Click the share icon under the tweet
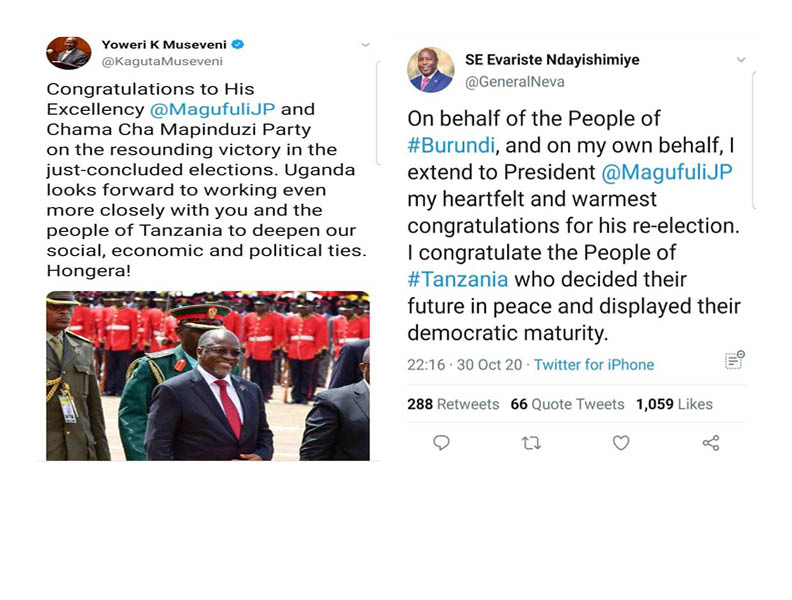The image size is (792, 600). click(x=711, y=443)
